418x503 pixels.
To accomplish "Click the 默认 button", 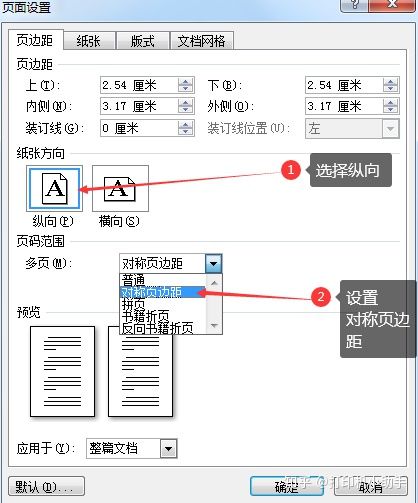I will coord(46,486).
